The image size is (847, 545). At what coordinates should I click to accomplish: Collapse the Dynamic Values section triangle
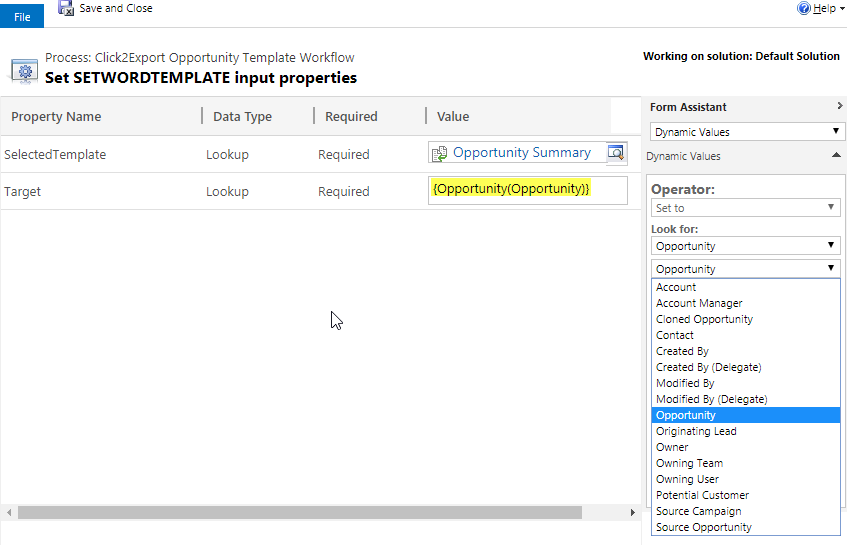point(836,156)
